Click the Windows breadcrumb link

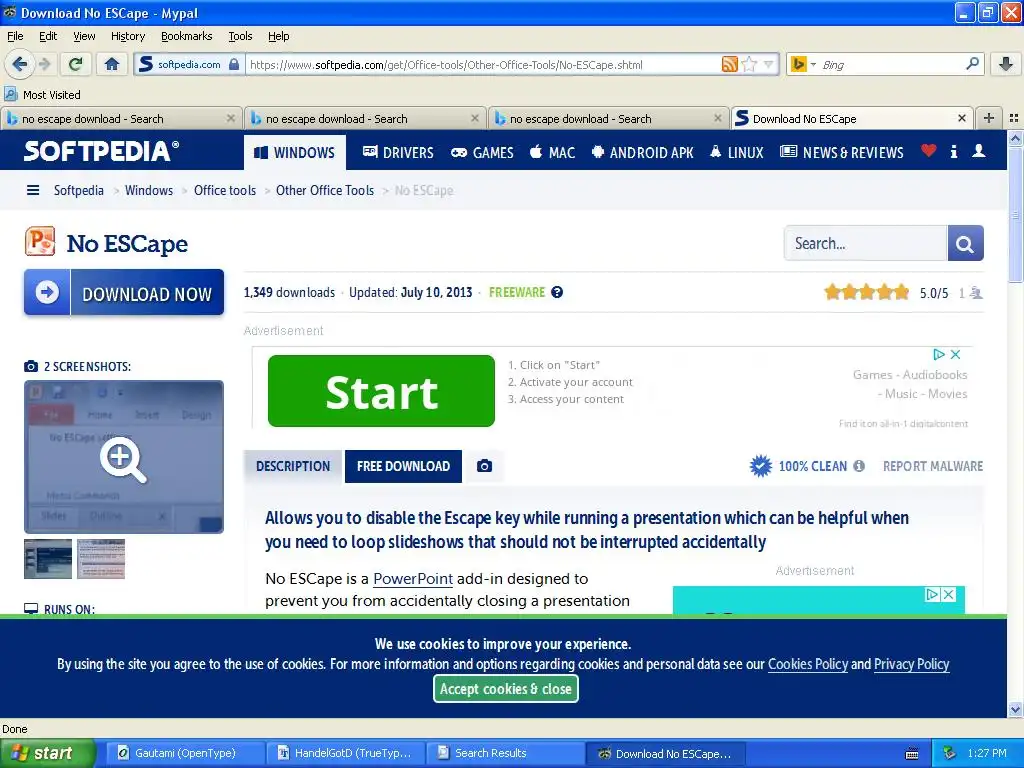click(x=149, y=190)
